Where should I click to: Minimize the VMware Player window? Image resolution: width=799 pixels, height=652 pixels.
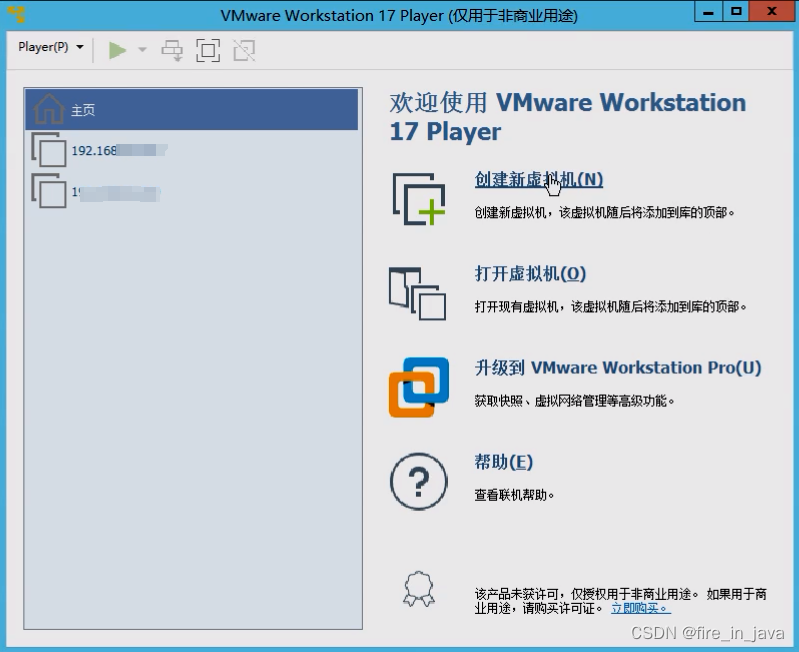708,12
